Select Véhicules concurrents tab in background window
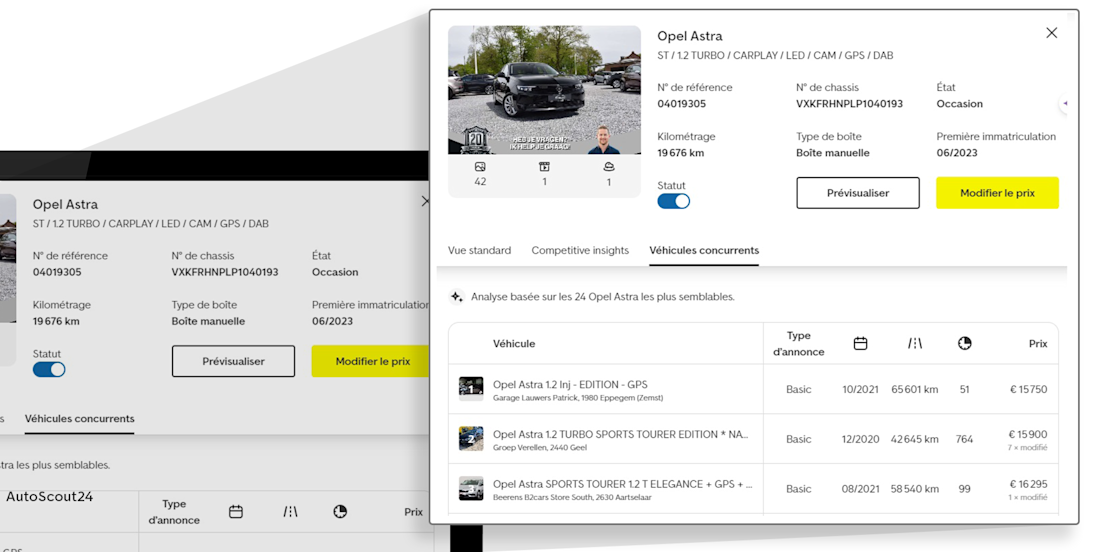 (80, 419)
